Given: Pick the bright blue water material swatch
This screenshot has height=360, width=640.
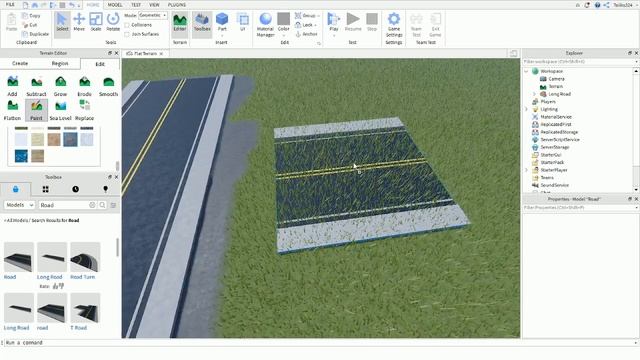Looking at the screenshot, I should (x=21, y=156).
